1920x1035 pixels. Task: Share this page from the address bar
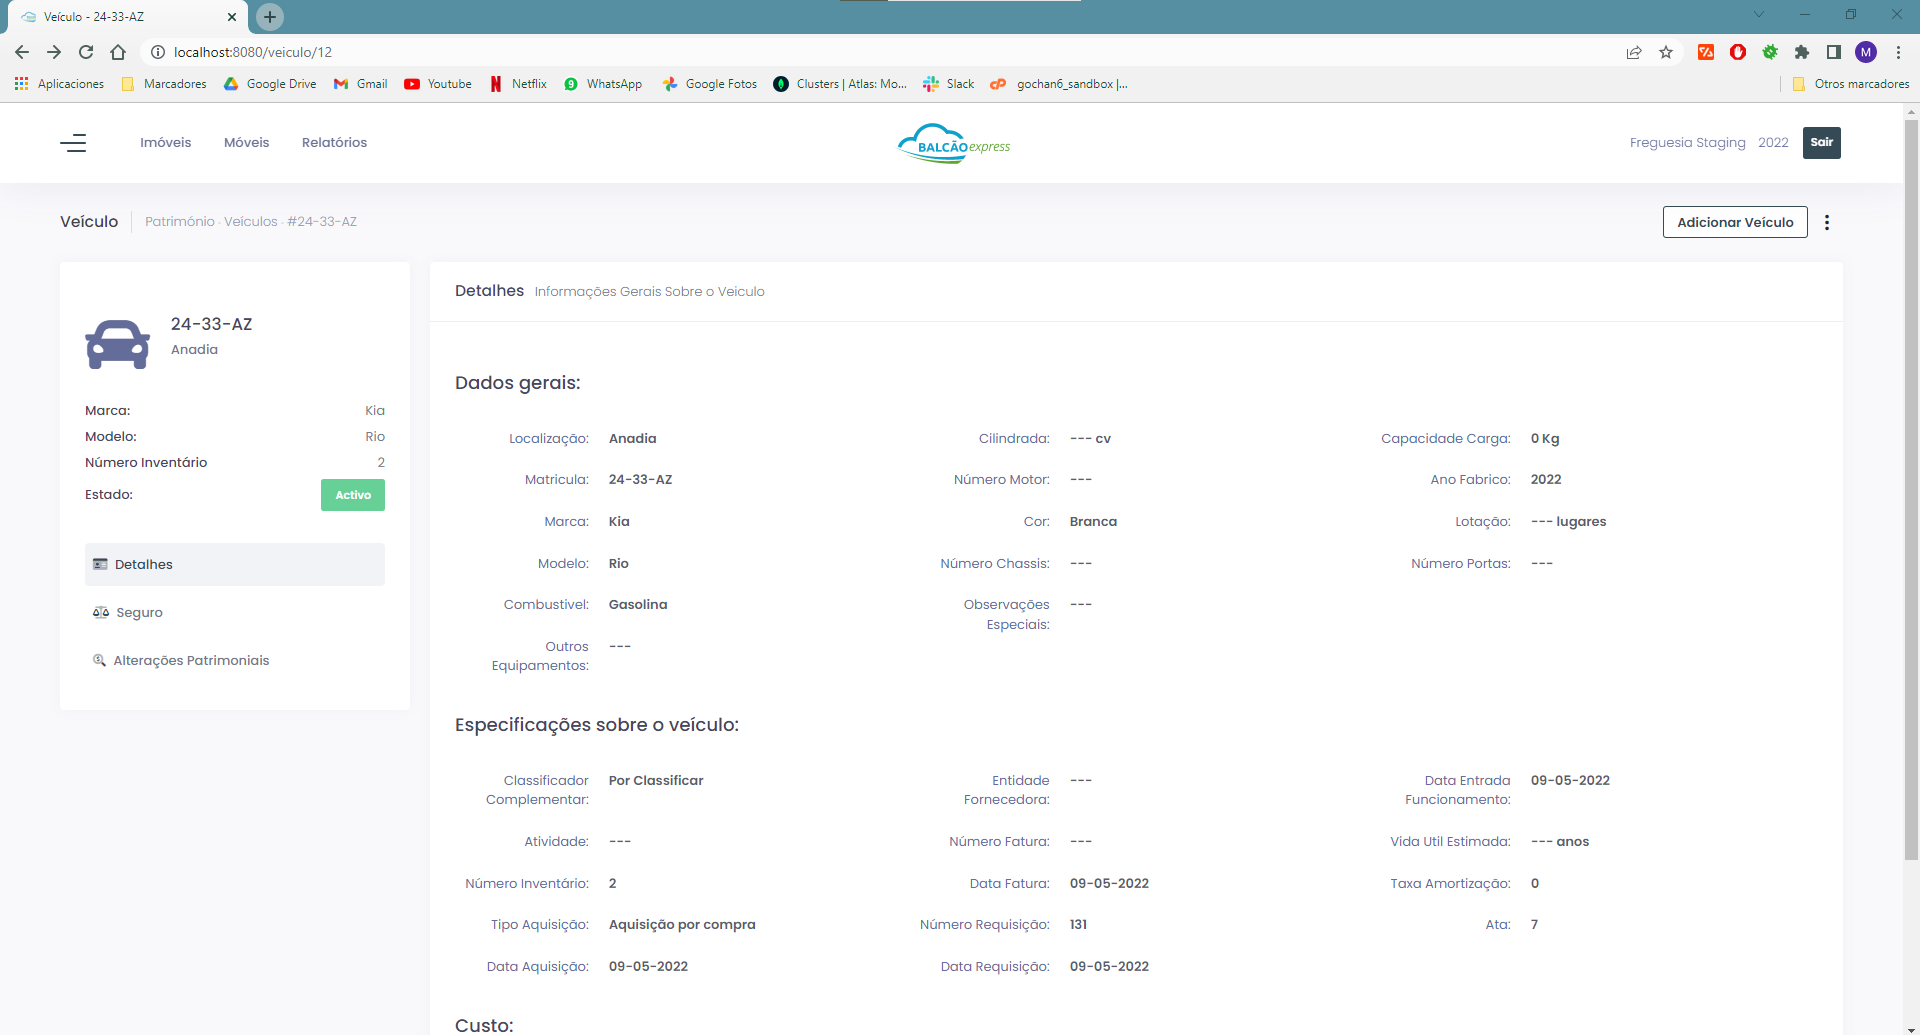click(1634, 52)
